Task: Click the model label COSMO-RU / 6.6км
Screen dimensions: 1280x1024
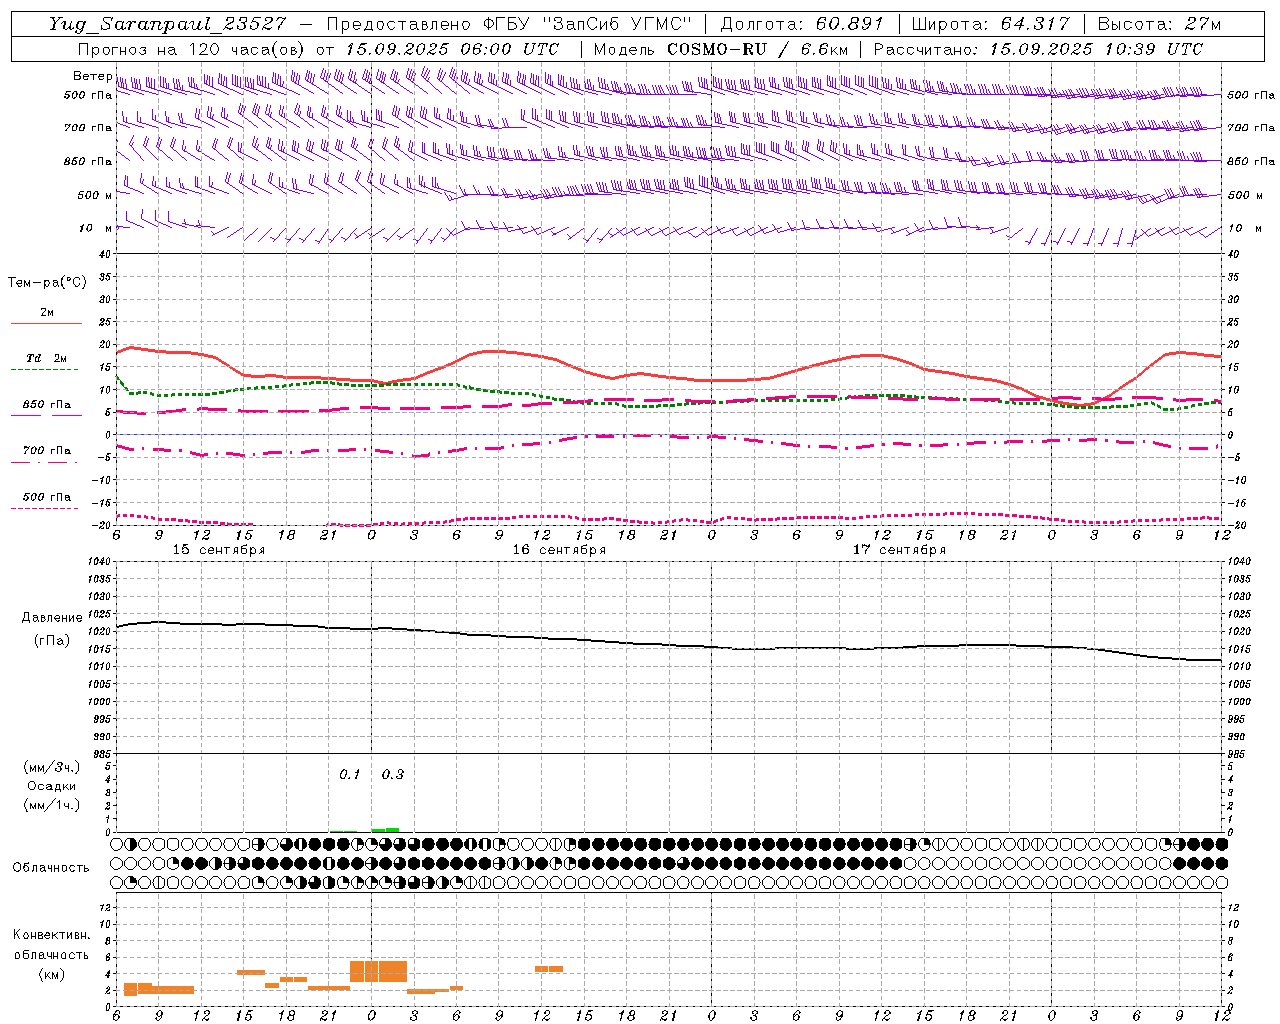Action: point(757,49)
